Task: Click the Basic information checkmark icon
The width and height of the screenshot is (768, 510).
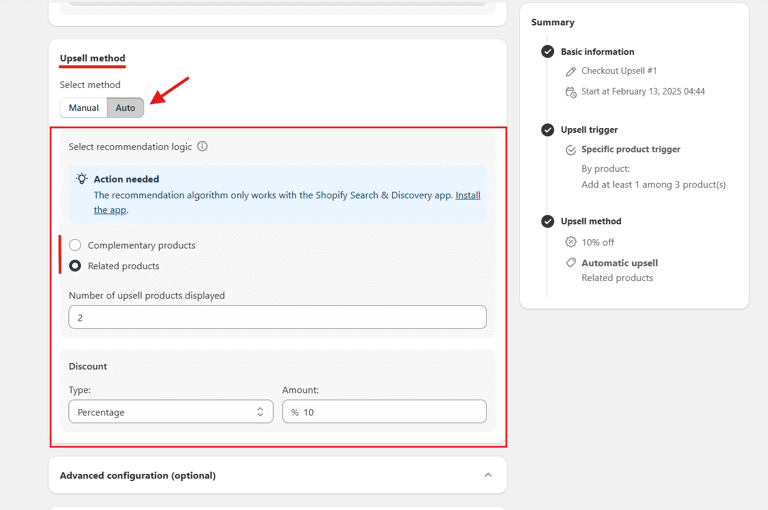Action: [x=547, y=52]
